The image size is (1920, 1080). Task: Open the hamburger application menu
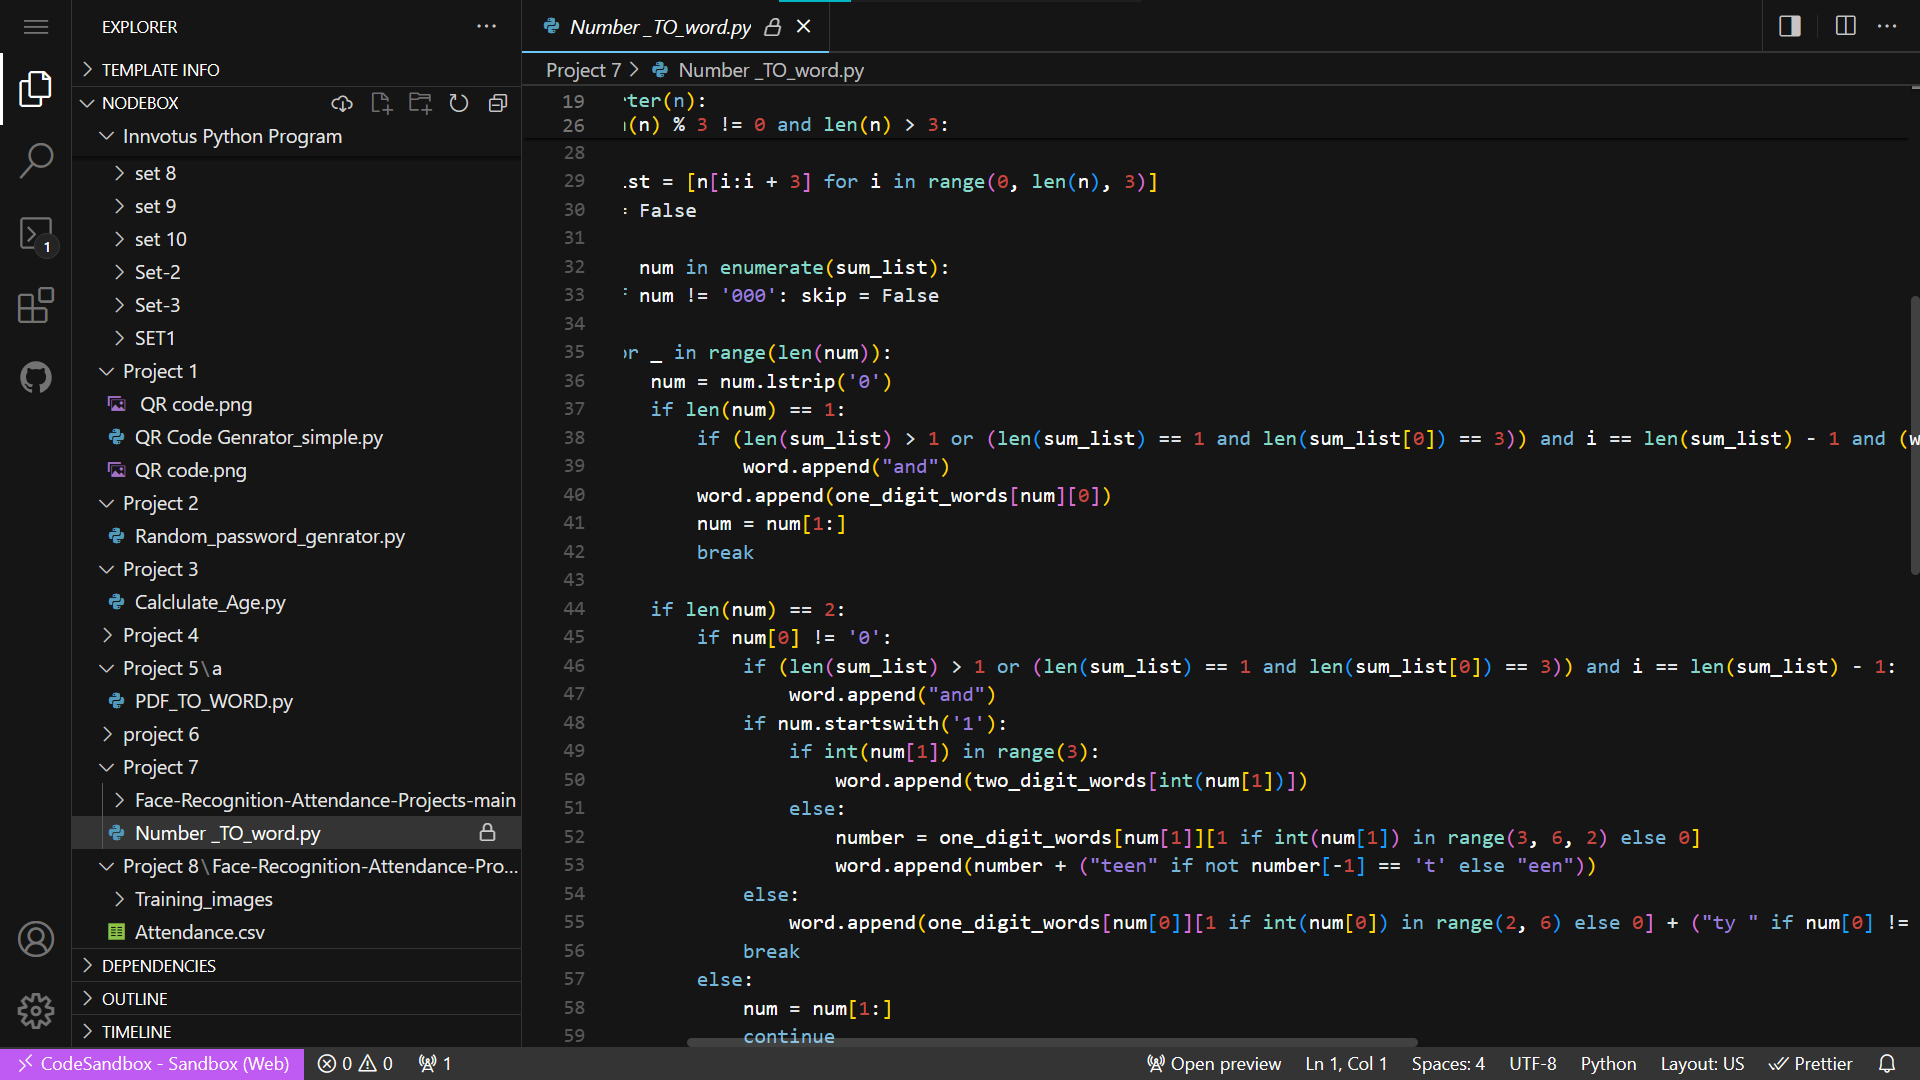36,27
